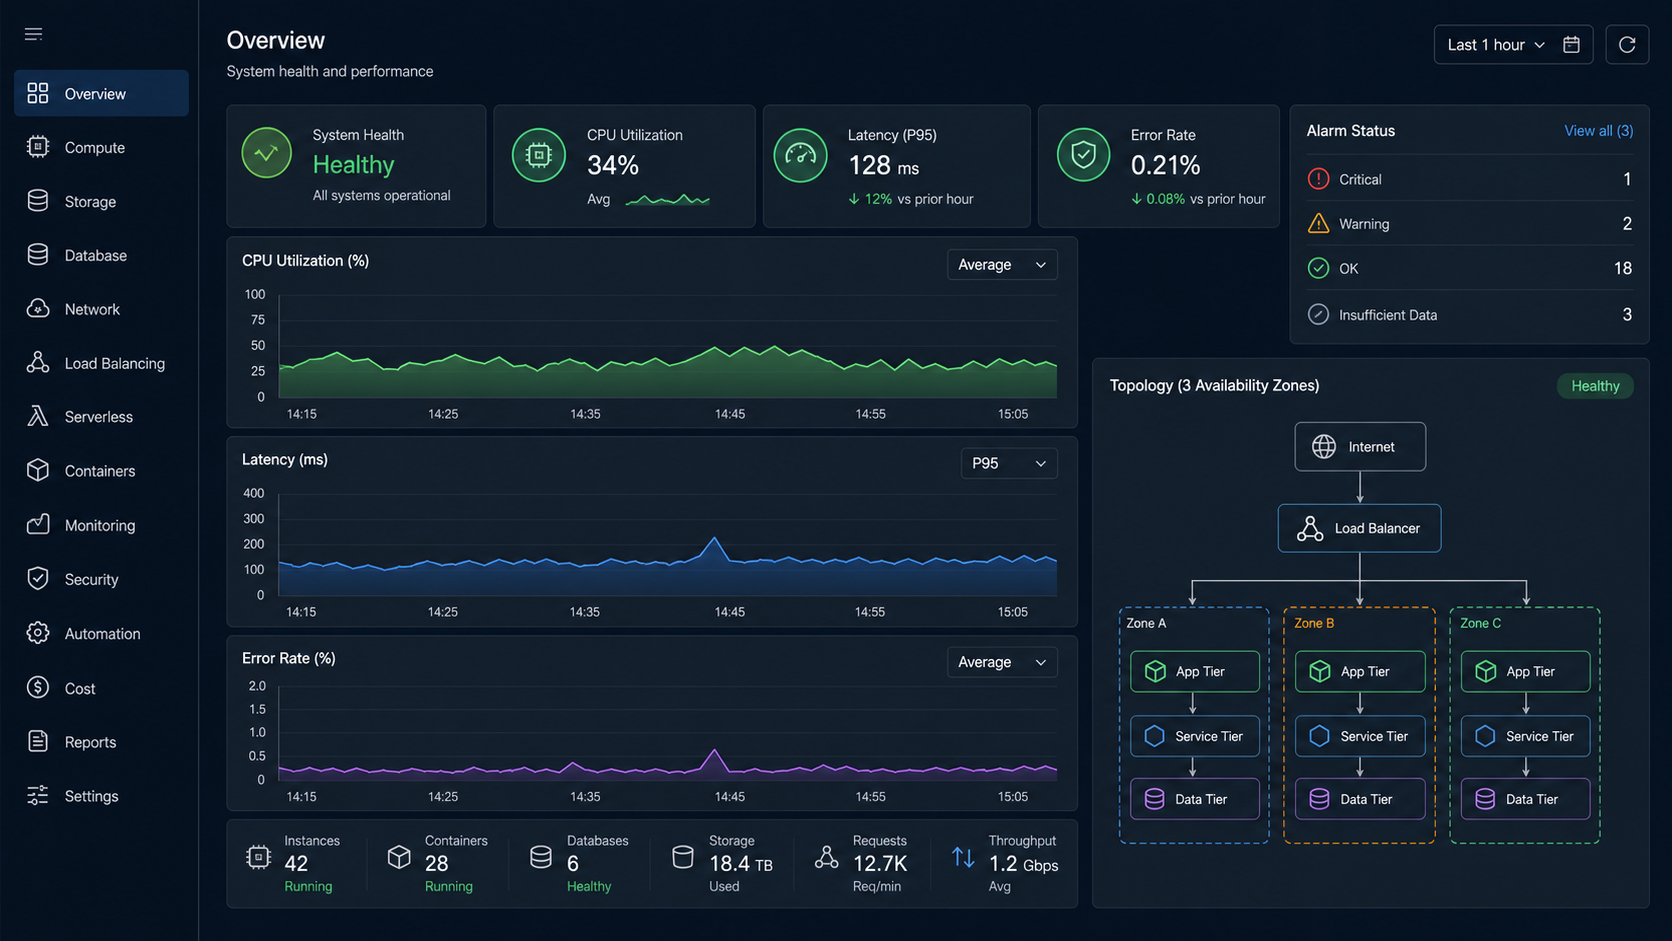
Task: Click the Instances chip icon in bottom bar
Action: point(258,857)
